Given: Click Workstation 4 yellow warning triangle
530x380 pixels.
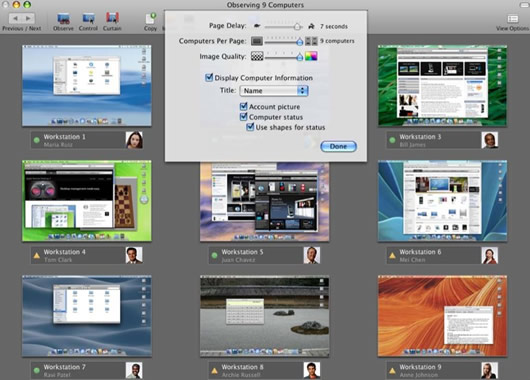Looking at the screenshot, I should pos(37,256).
